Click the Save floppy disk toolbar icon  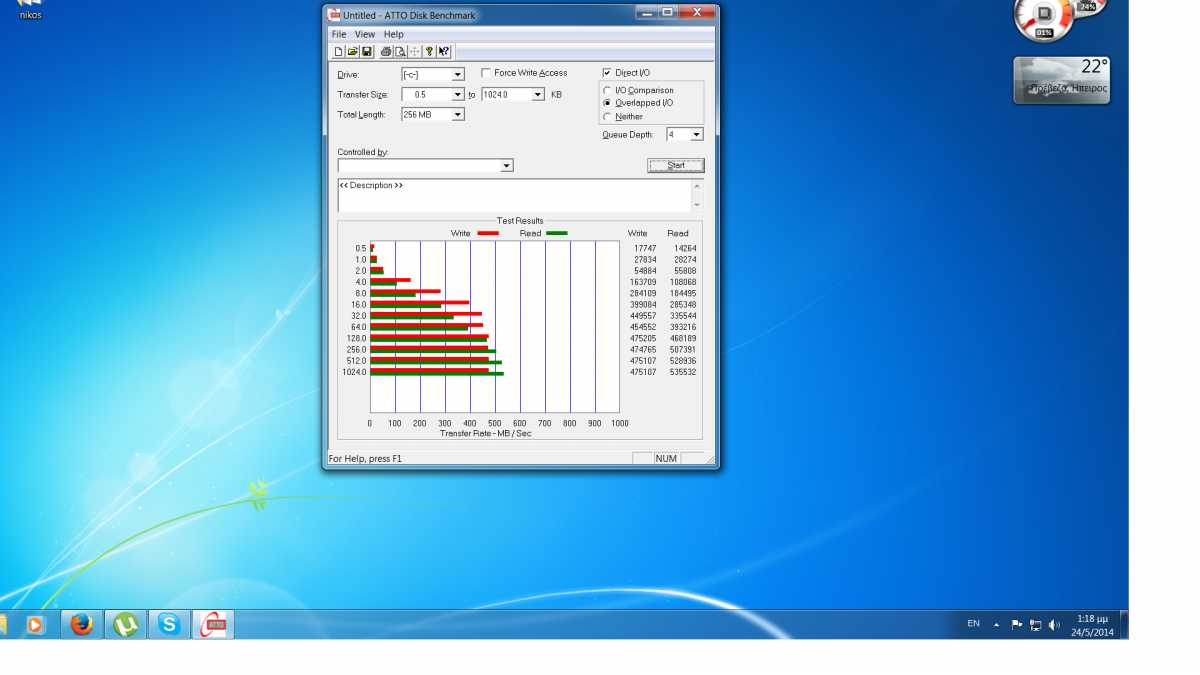coord(367,51)
